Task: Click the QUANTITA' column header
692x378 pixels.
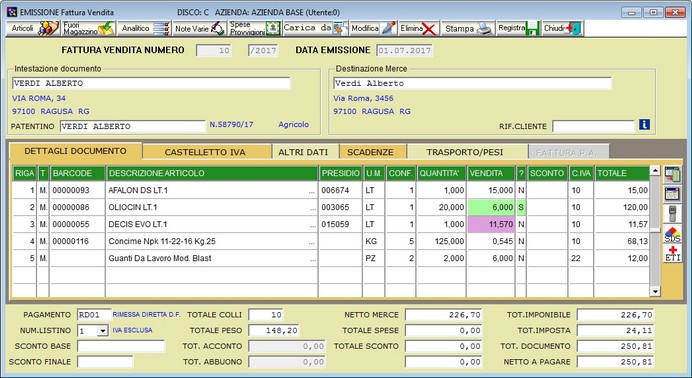Action: tap(441, 173)
